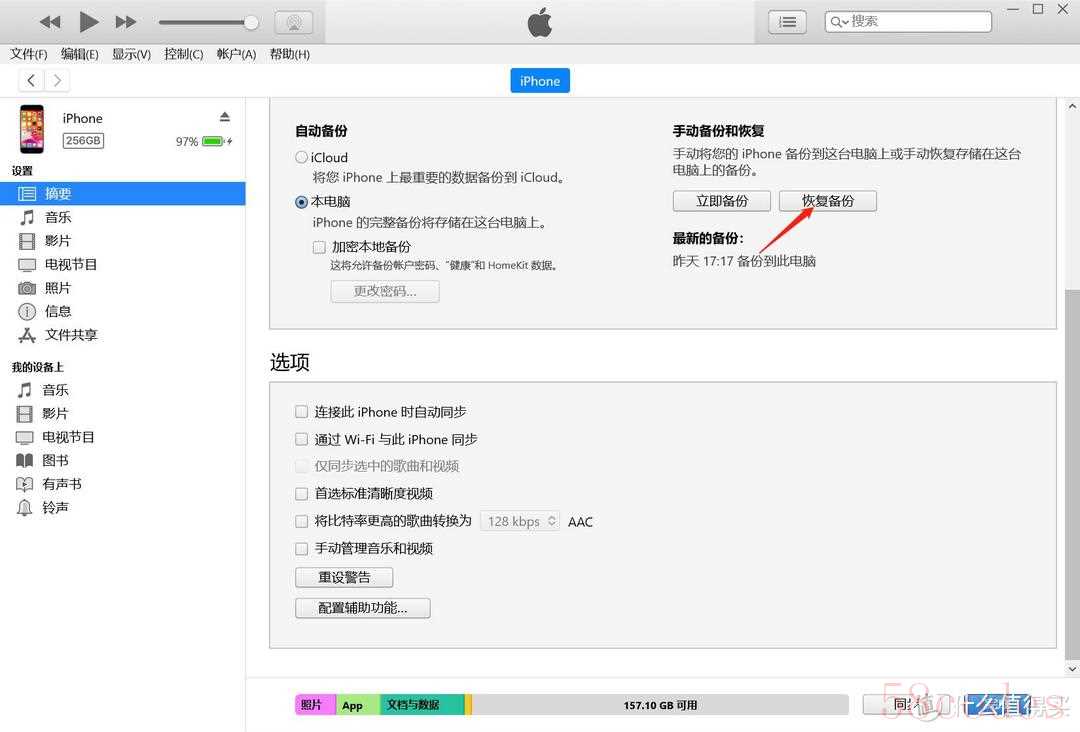
Task: Eject the iPhone using the eject icon
Action: (x=225, y=117)
